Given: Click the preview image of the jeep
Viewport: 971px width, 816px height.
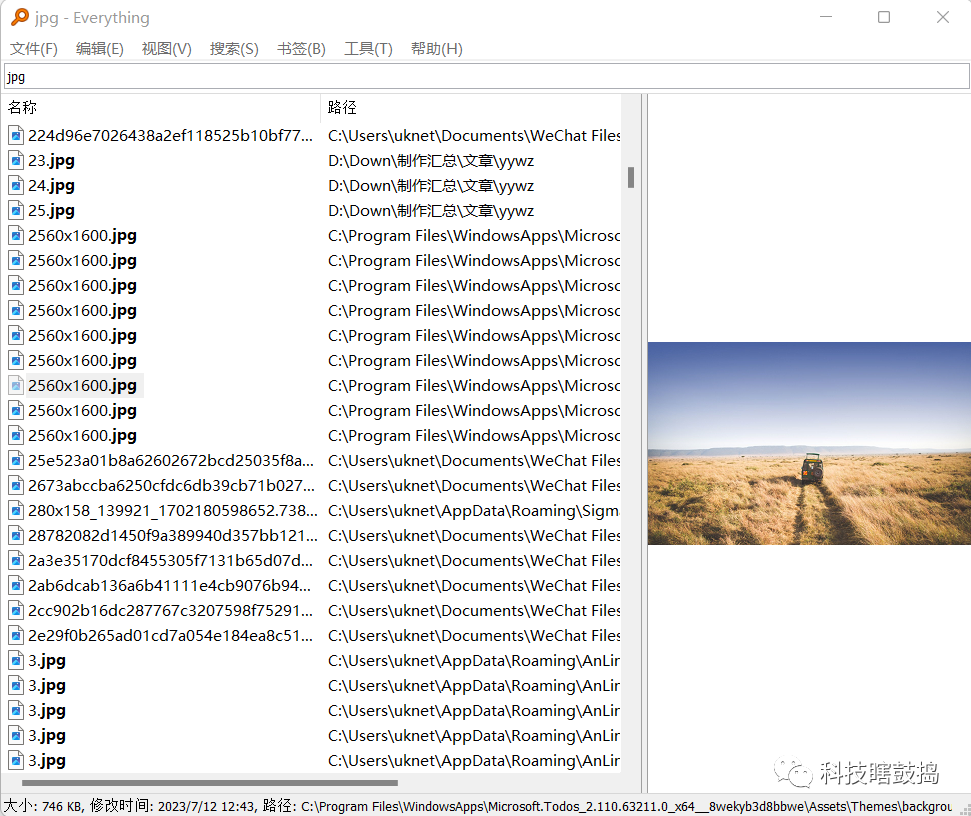Looking at the screenshot, I should (809, 443).
